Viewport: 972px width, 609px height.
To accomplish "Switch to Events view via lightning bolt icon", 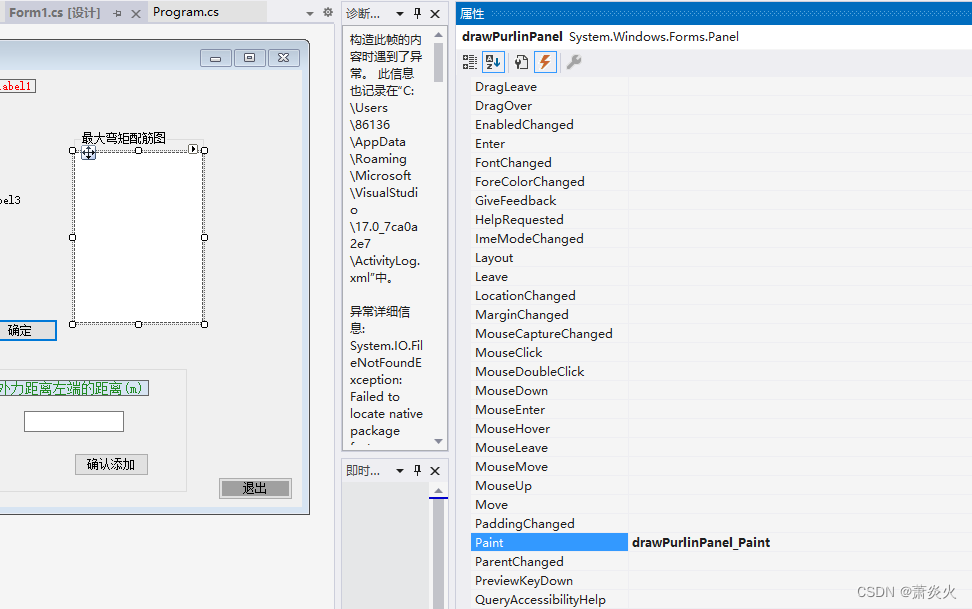I will click(x=545, y=61).
